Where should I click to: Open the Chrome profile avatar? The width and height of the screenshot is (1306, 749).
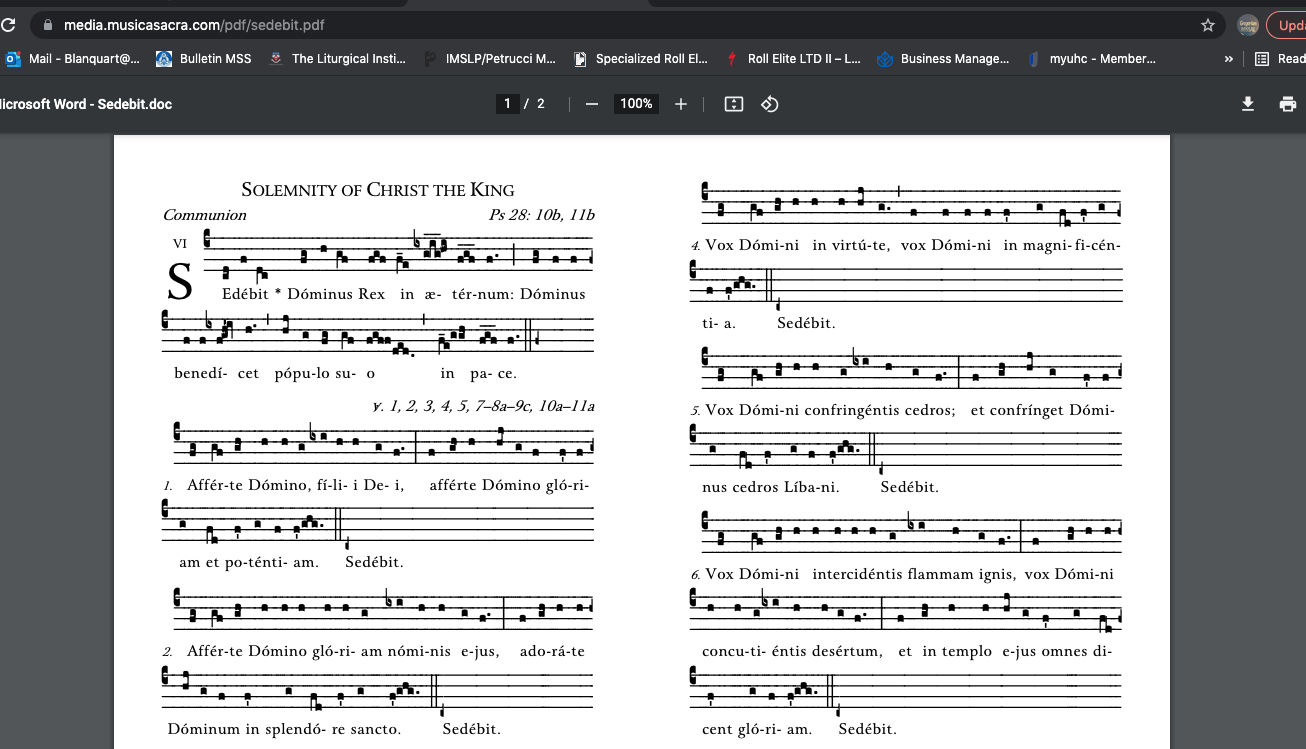(x=1247, y=25)
